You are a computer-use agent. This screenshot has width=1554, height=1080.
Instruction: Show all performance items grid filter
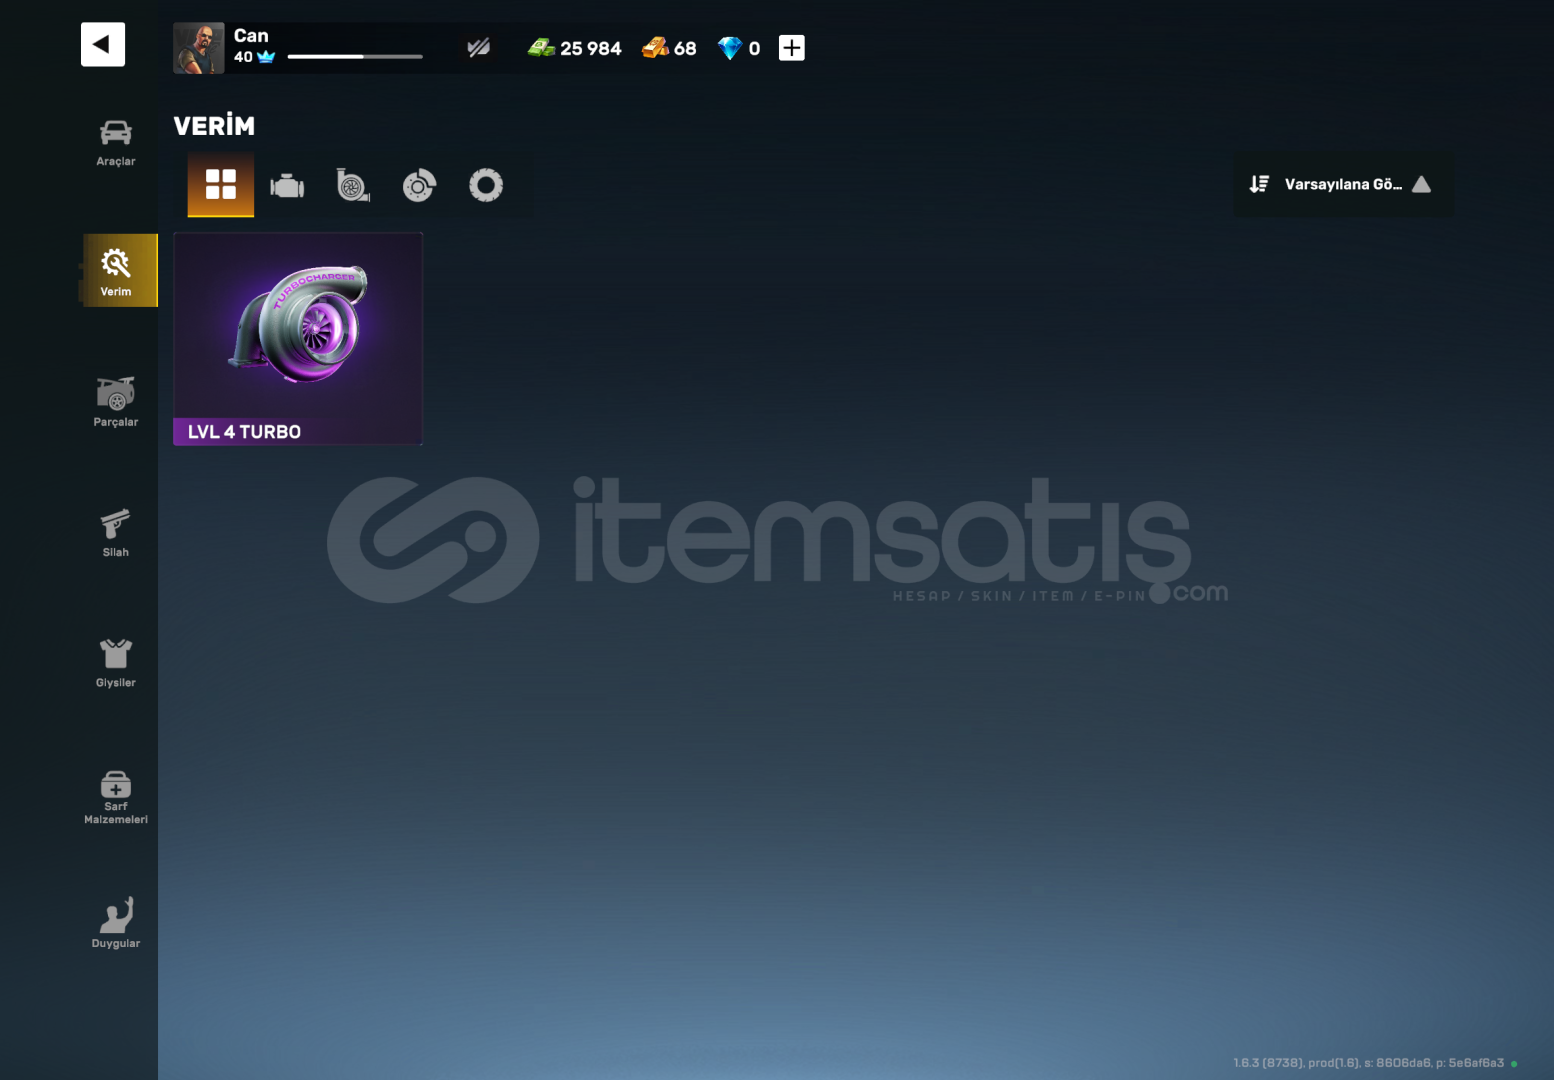click(221, 185)
